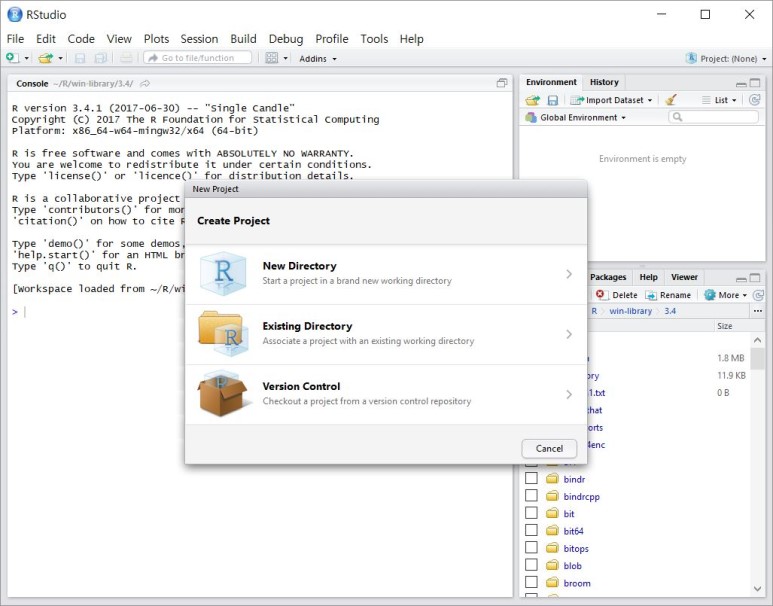The width and height of the screenshot is (773, 606).
Task: Open the Edit menu
Action: pyautogui.click(x=46, y=39)
